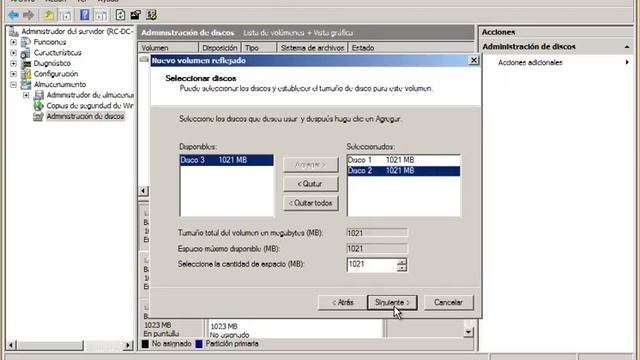The height and width of the screenshot is (360, 640).
Task: Select the Funciones tree item
Action: [50, 42]
